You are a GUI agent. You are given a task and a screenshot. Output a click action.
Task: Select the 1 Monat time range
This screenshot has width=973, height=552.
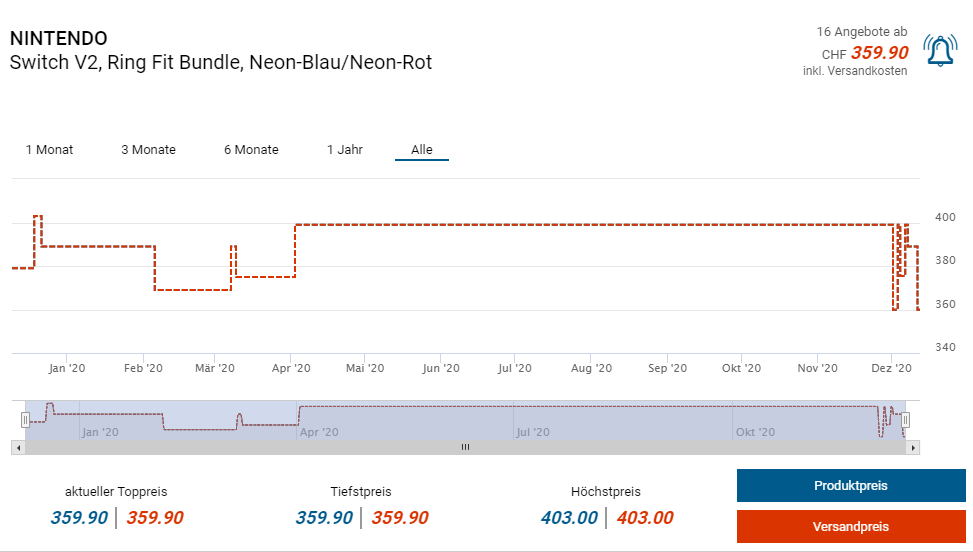point(49,150)
